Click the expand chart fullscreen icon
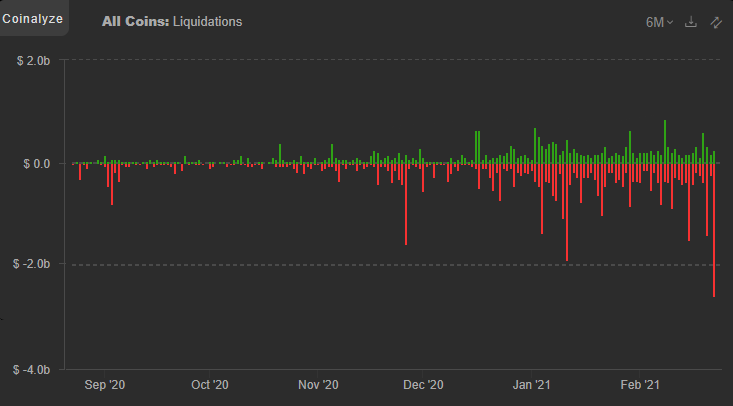 [716, 22]
